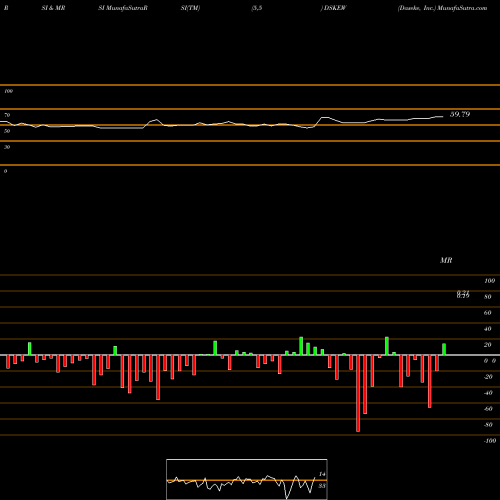Click the RSI axis label 30
Screen dimensions: 500x500
pyautogui.click(x=7, y=147)
